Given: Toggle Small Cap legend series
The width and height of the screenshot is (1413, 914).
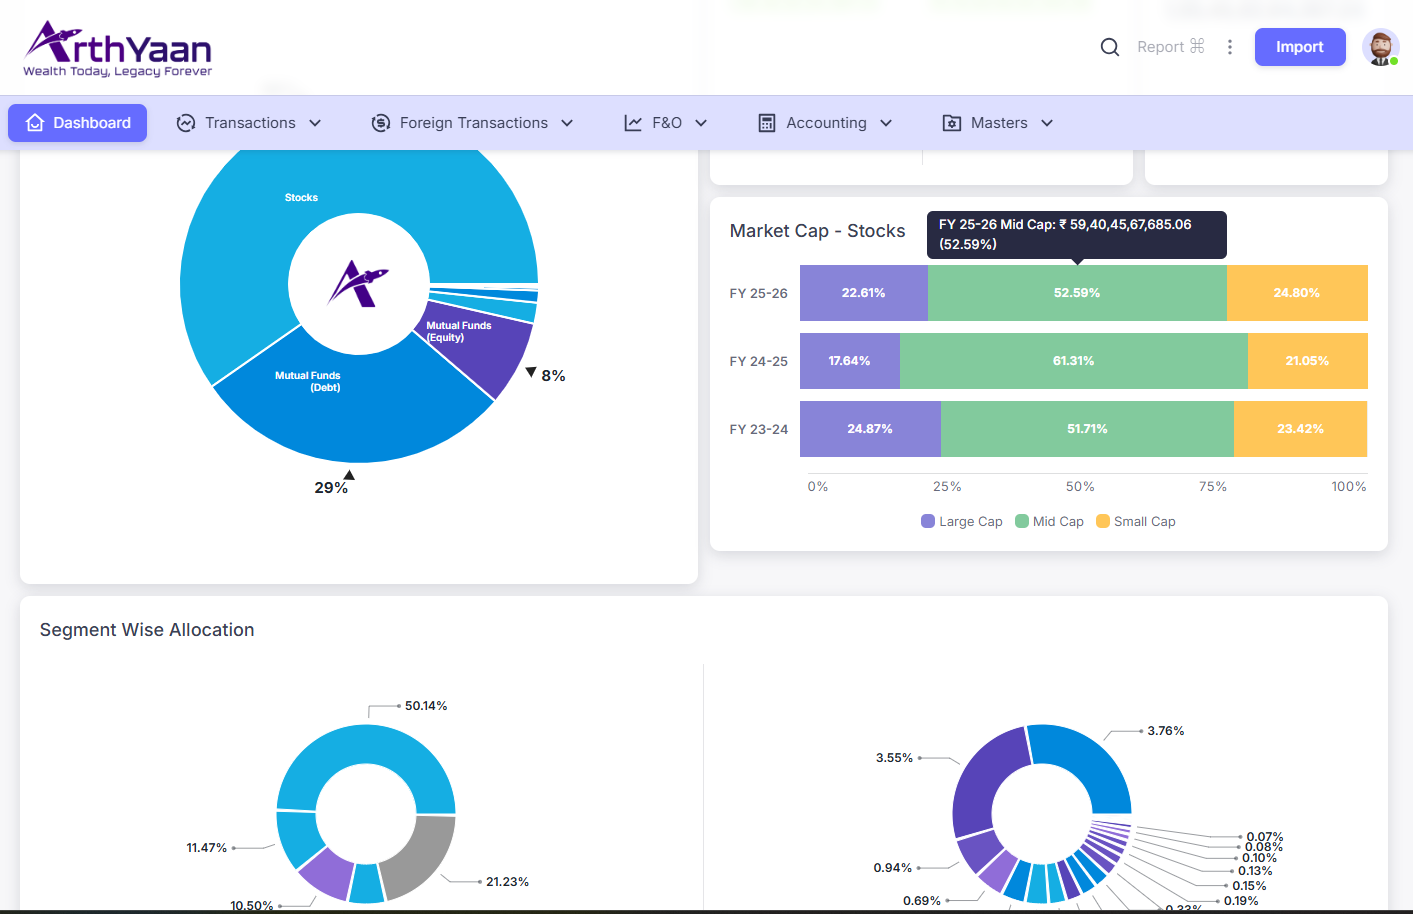Looking at the screenshot, I should (1135, 521).
